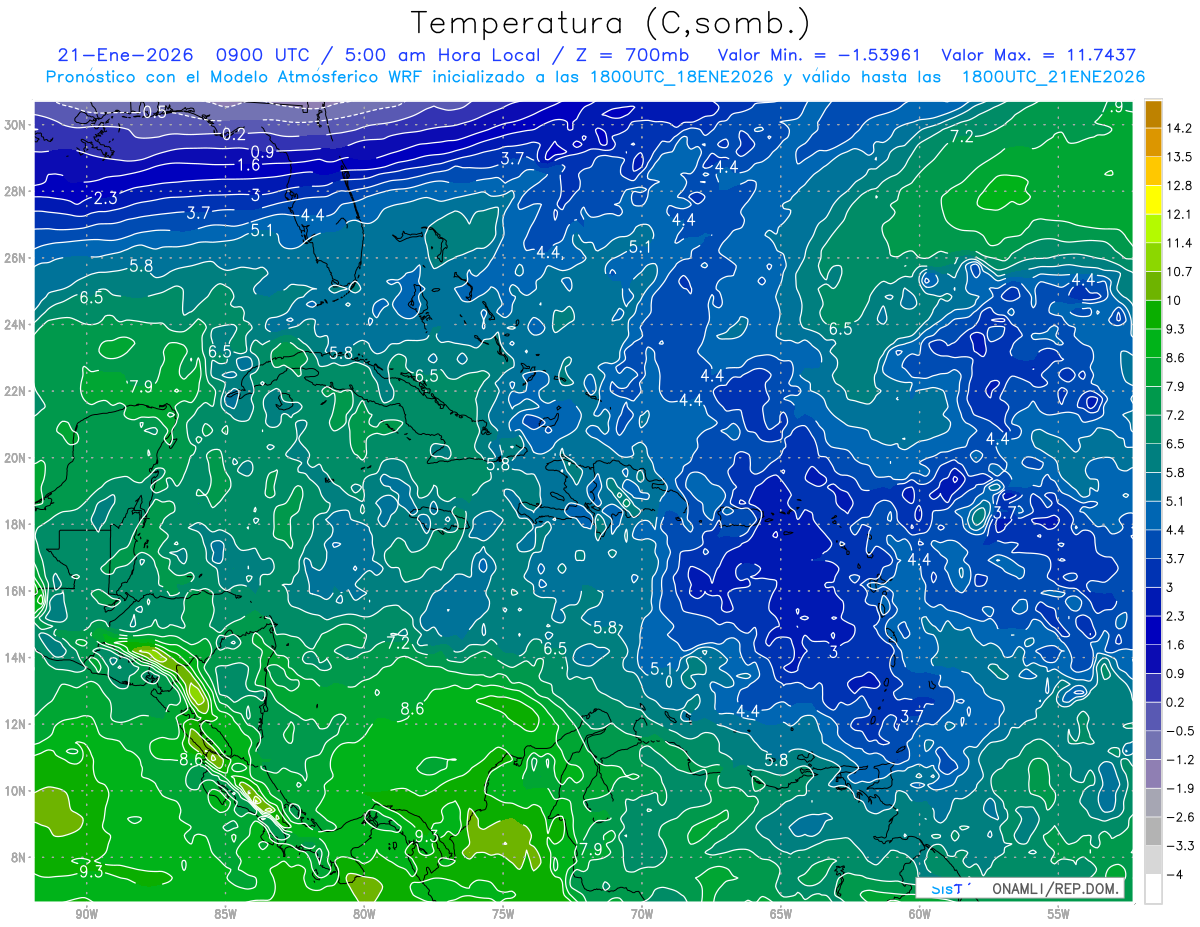Click the "24N" latitude axis label
Screen dimensions: 1200x927
17,325
